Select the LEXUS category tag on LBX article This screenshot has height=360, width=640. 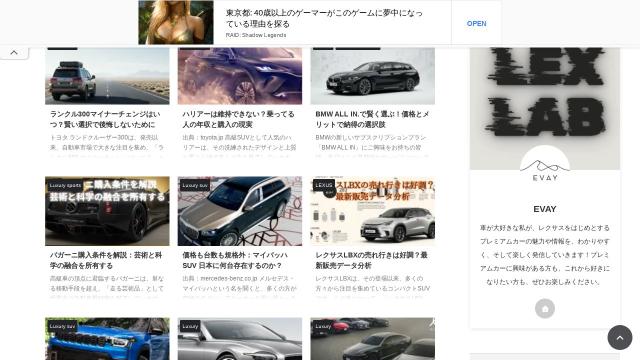click(x=324, y=185)
